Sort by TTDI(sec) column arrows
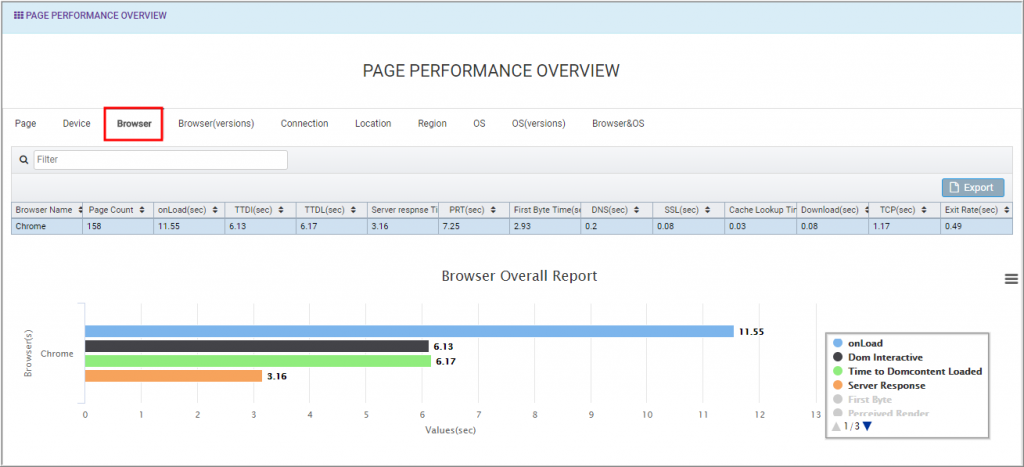The height and width of the screenshot is (467, 1024). 280,210
